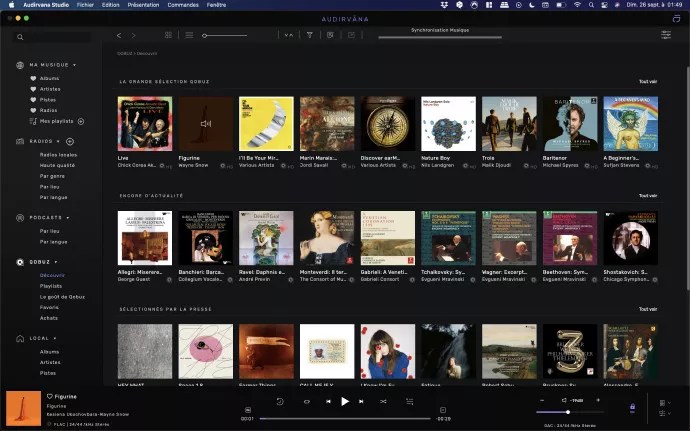Click Tout voir for La Grande Sélection
Screen dimensions: 690x431
tap(648, 82)
